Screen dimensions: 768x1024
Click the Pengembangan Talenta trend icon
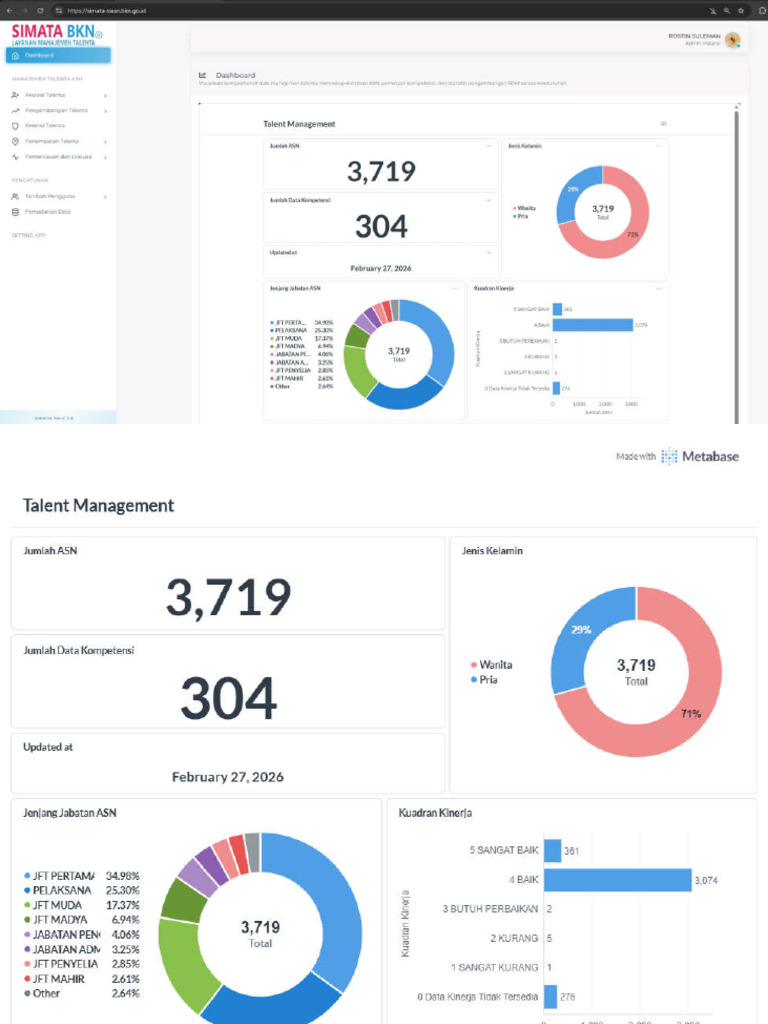tap(15, 110)
